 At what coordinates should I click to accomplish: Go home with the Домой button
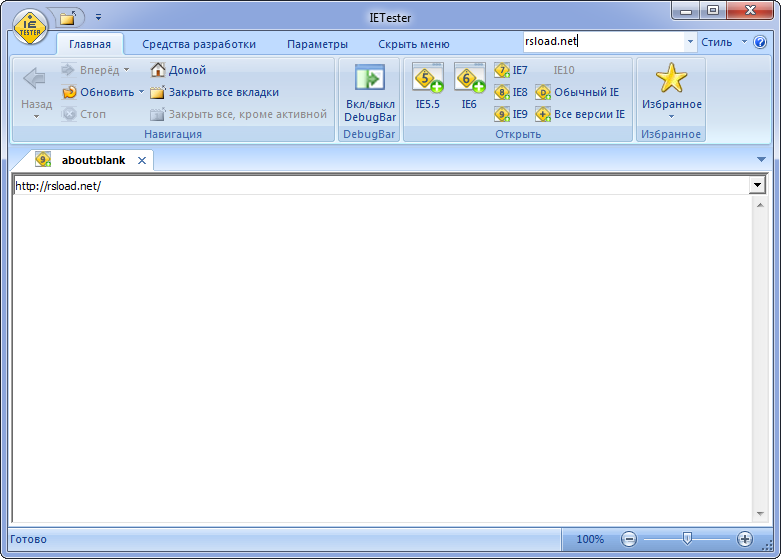pos(178,70)
